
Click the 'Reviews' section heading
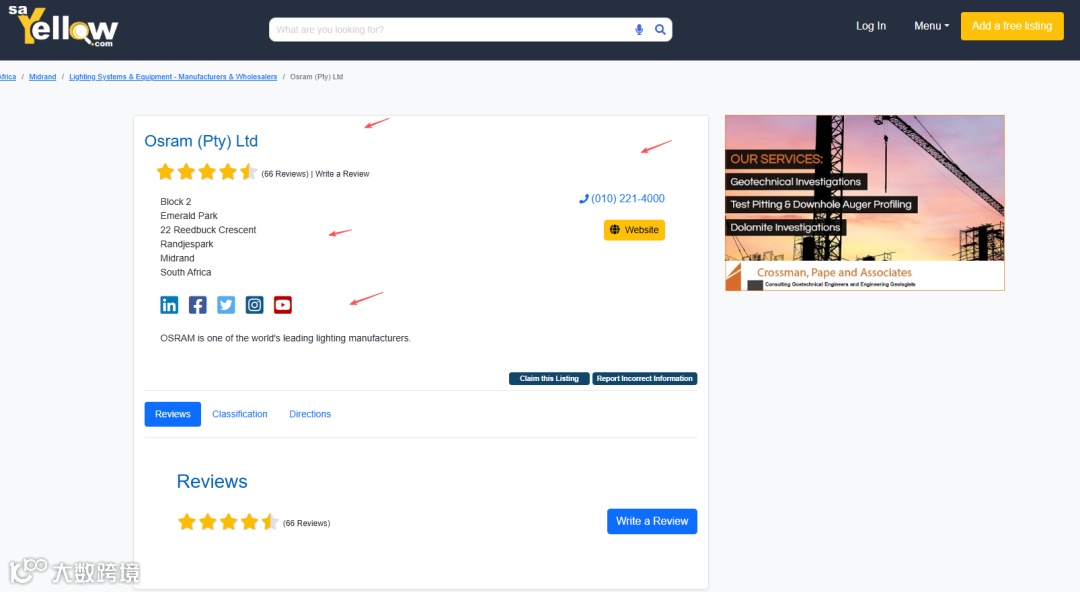(x=212, y=481)
